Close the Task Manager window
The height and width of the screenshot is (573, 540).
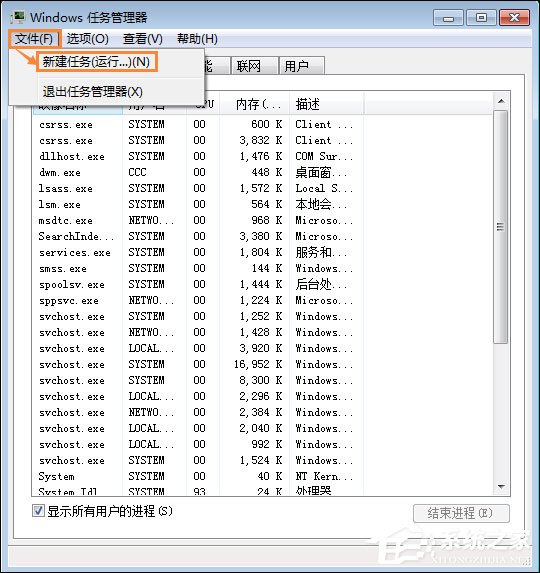(x=514, y=18)
